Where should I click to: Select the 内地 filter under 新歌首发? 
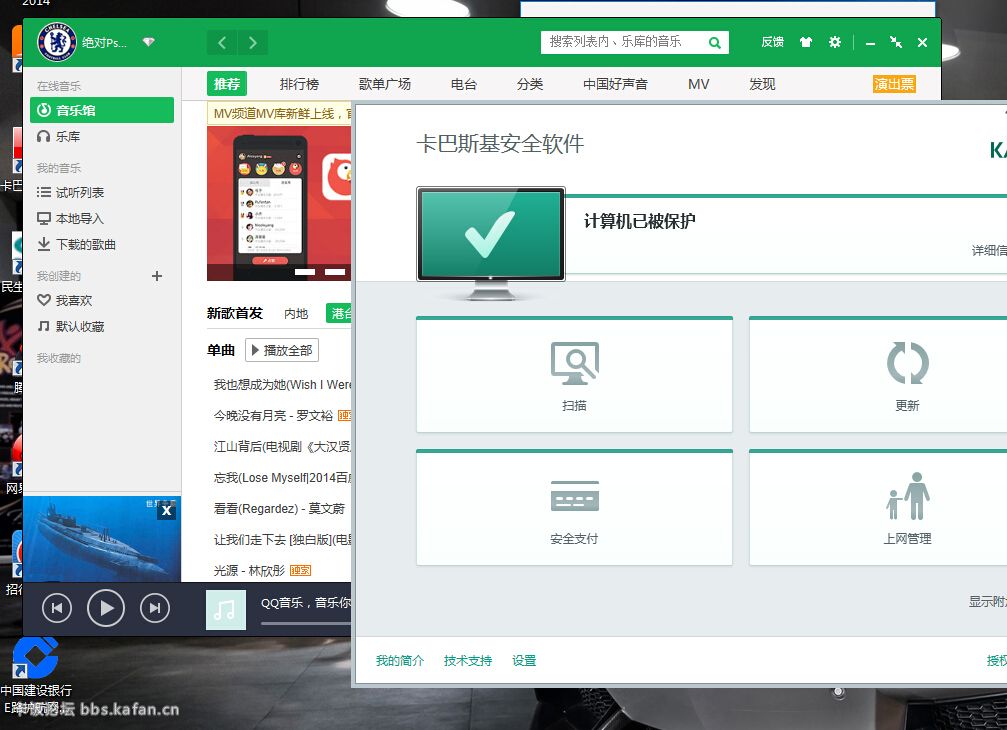(x=296, y=313)
